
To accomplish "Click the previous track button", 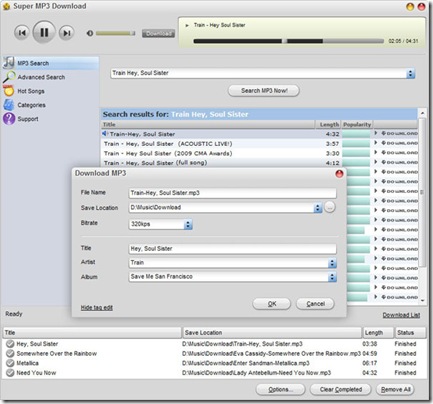I will 22,33.
